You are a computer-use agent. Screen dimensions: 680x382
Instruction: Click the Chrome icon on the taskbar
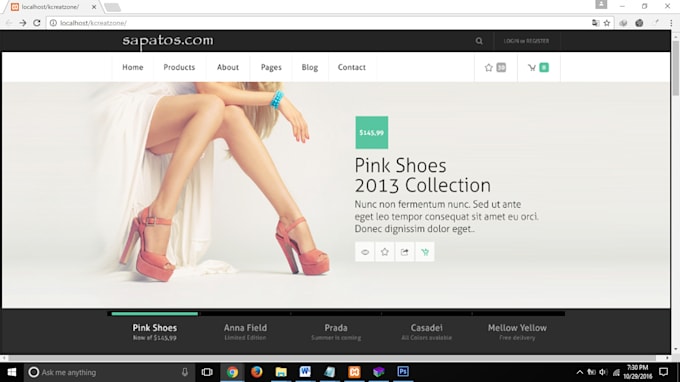click(232, 372)
